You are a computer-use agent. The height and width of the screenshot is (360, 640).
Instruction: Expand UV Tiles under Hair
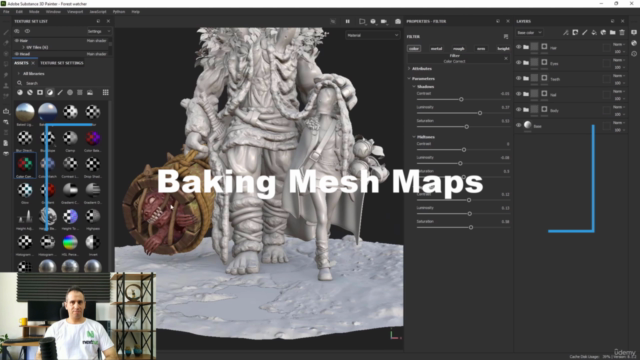point(23,47)
